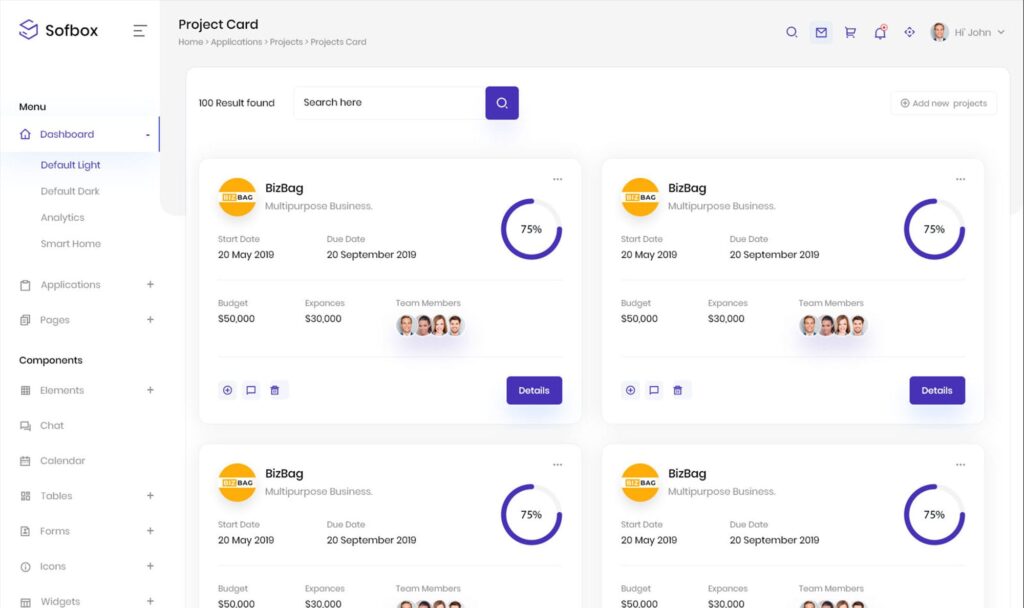Click comment icon on second BizBag card
The height and width of the screenshot is (608, 1024).
pos(654,390)
